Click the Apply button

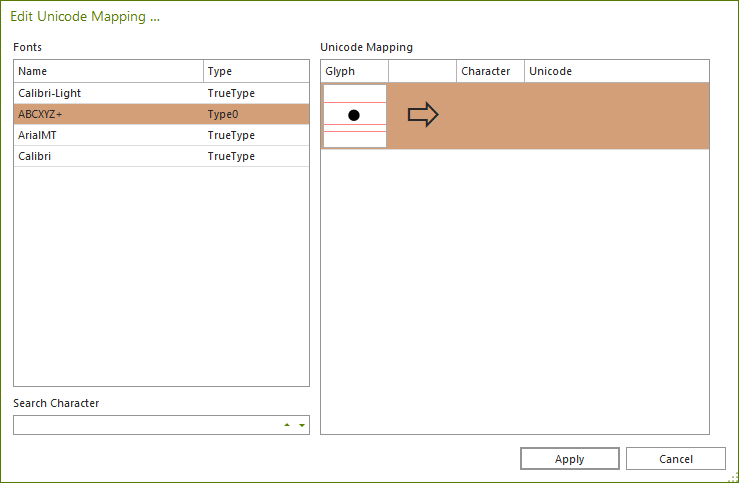tap(569, 458)
